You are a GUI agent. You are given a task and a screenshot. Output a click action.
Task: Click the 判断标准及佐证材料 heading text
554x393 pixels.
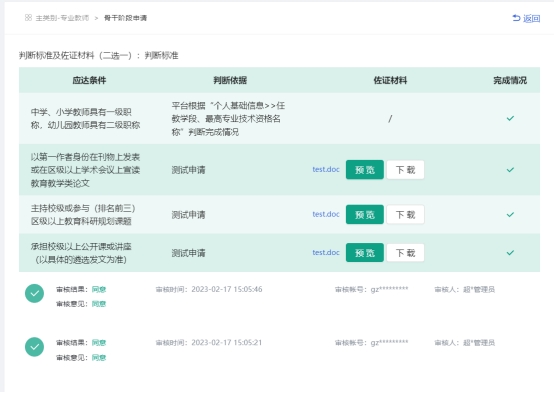[x=99, y=55]
